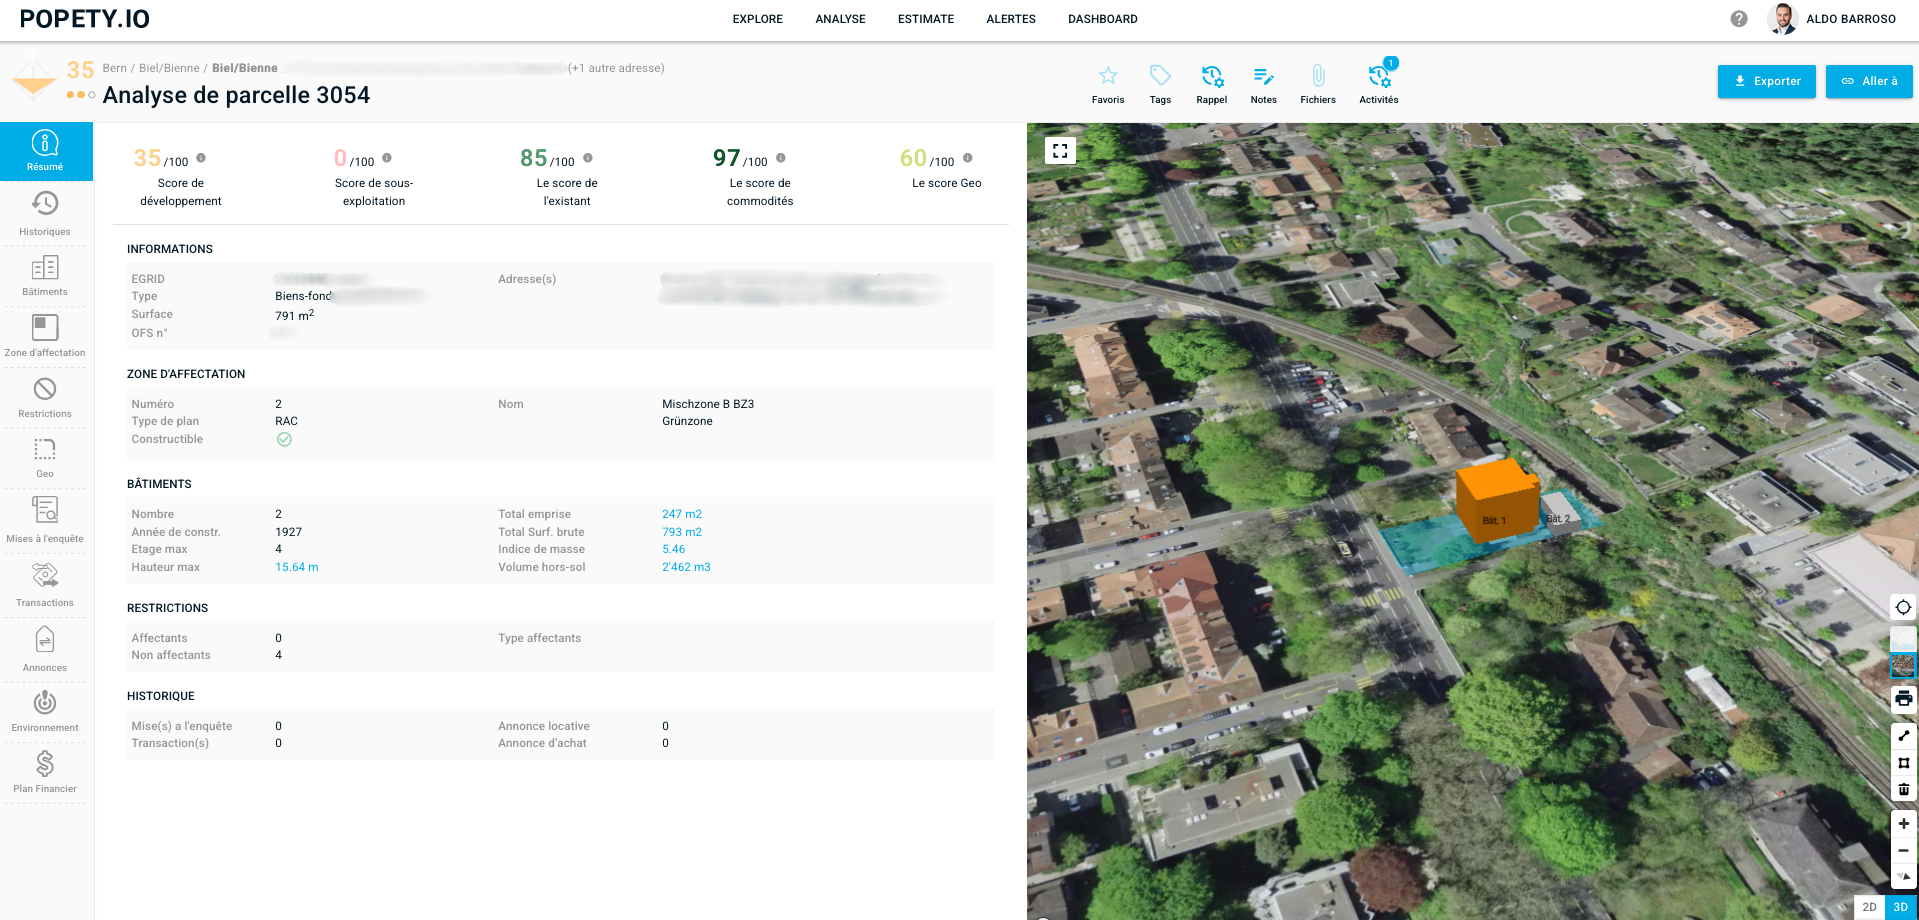Go to the DASHBOARD menu
The image size is (1919, 920).
pyautogui.click(x=1102, y=19)
